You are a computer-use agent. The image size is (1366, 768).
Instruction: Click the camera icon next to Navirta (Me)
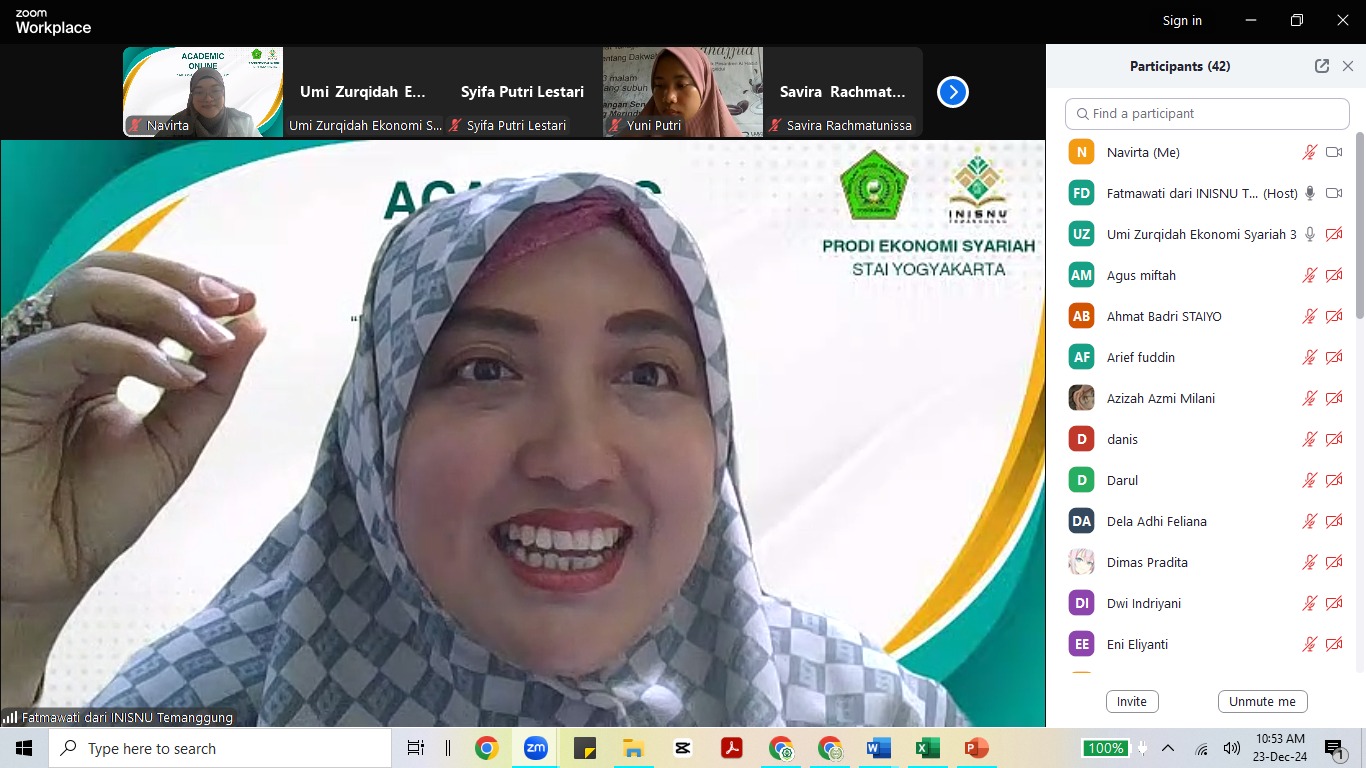click(x=1333, y=153)
